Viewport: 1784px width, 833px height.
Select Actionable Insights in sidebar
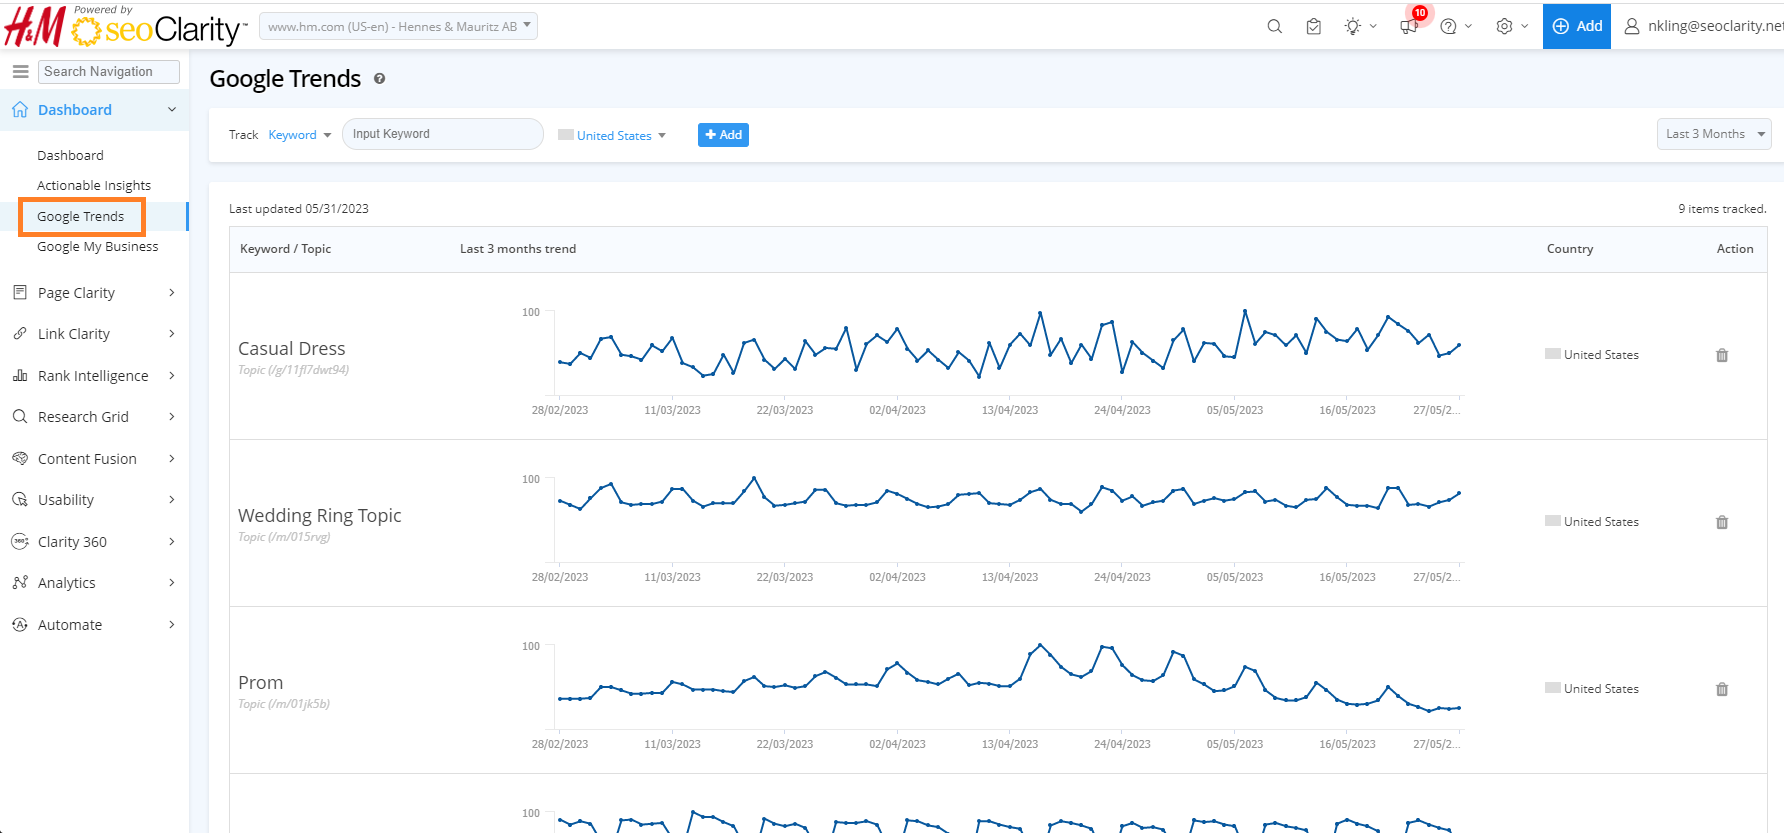point(94,186)
